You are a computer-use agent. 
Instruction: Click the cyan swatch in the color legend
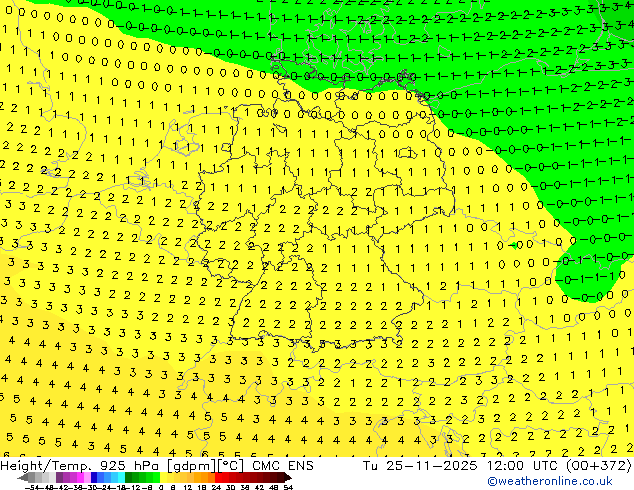122,477
